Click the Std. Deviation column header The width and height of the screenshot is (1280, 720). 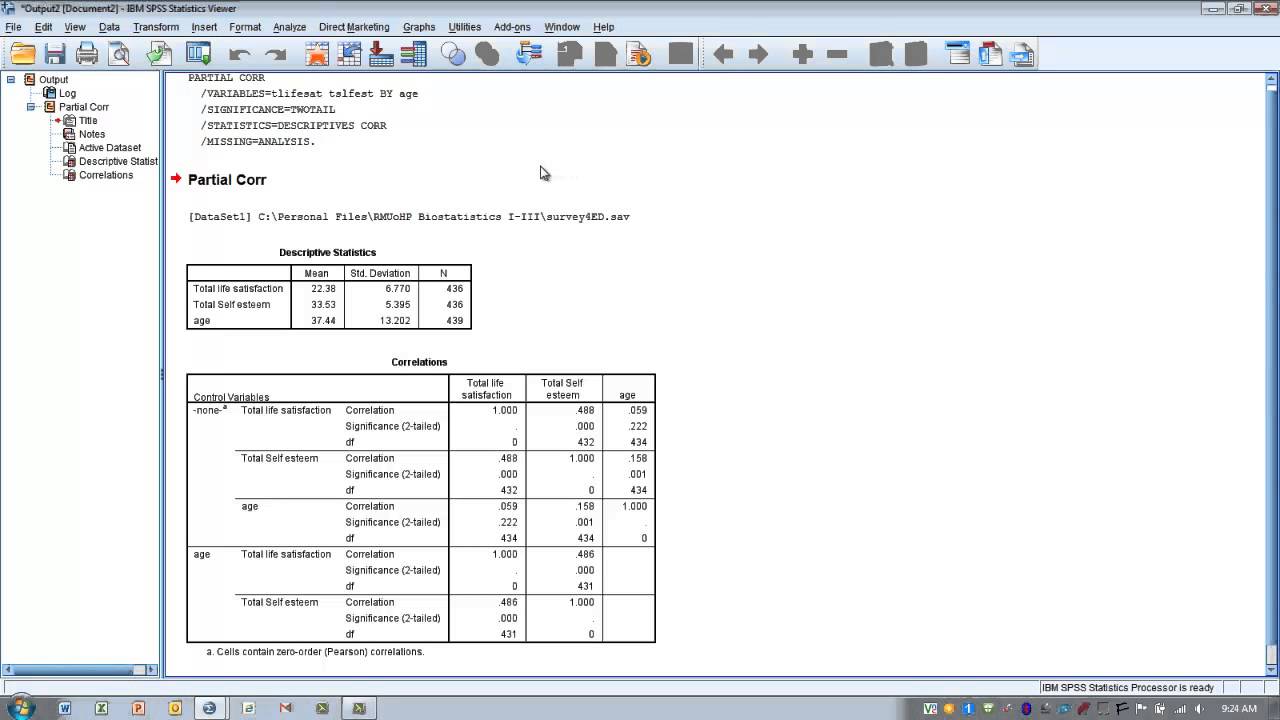tap(380, 273)
